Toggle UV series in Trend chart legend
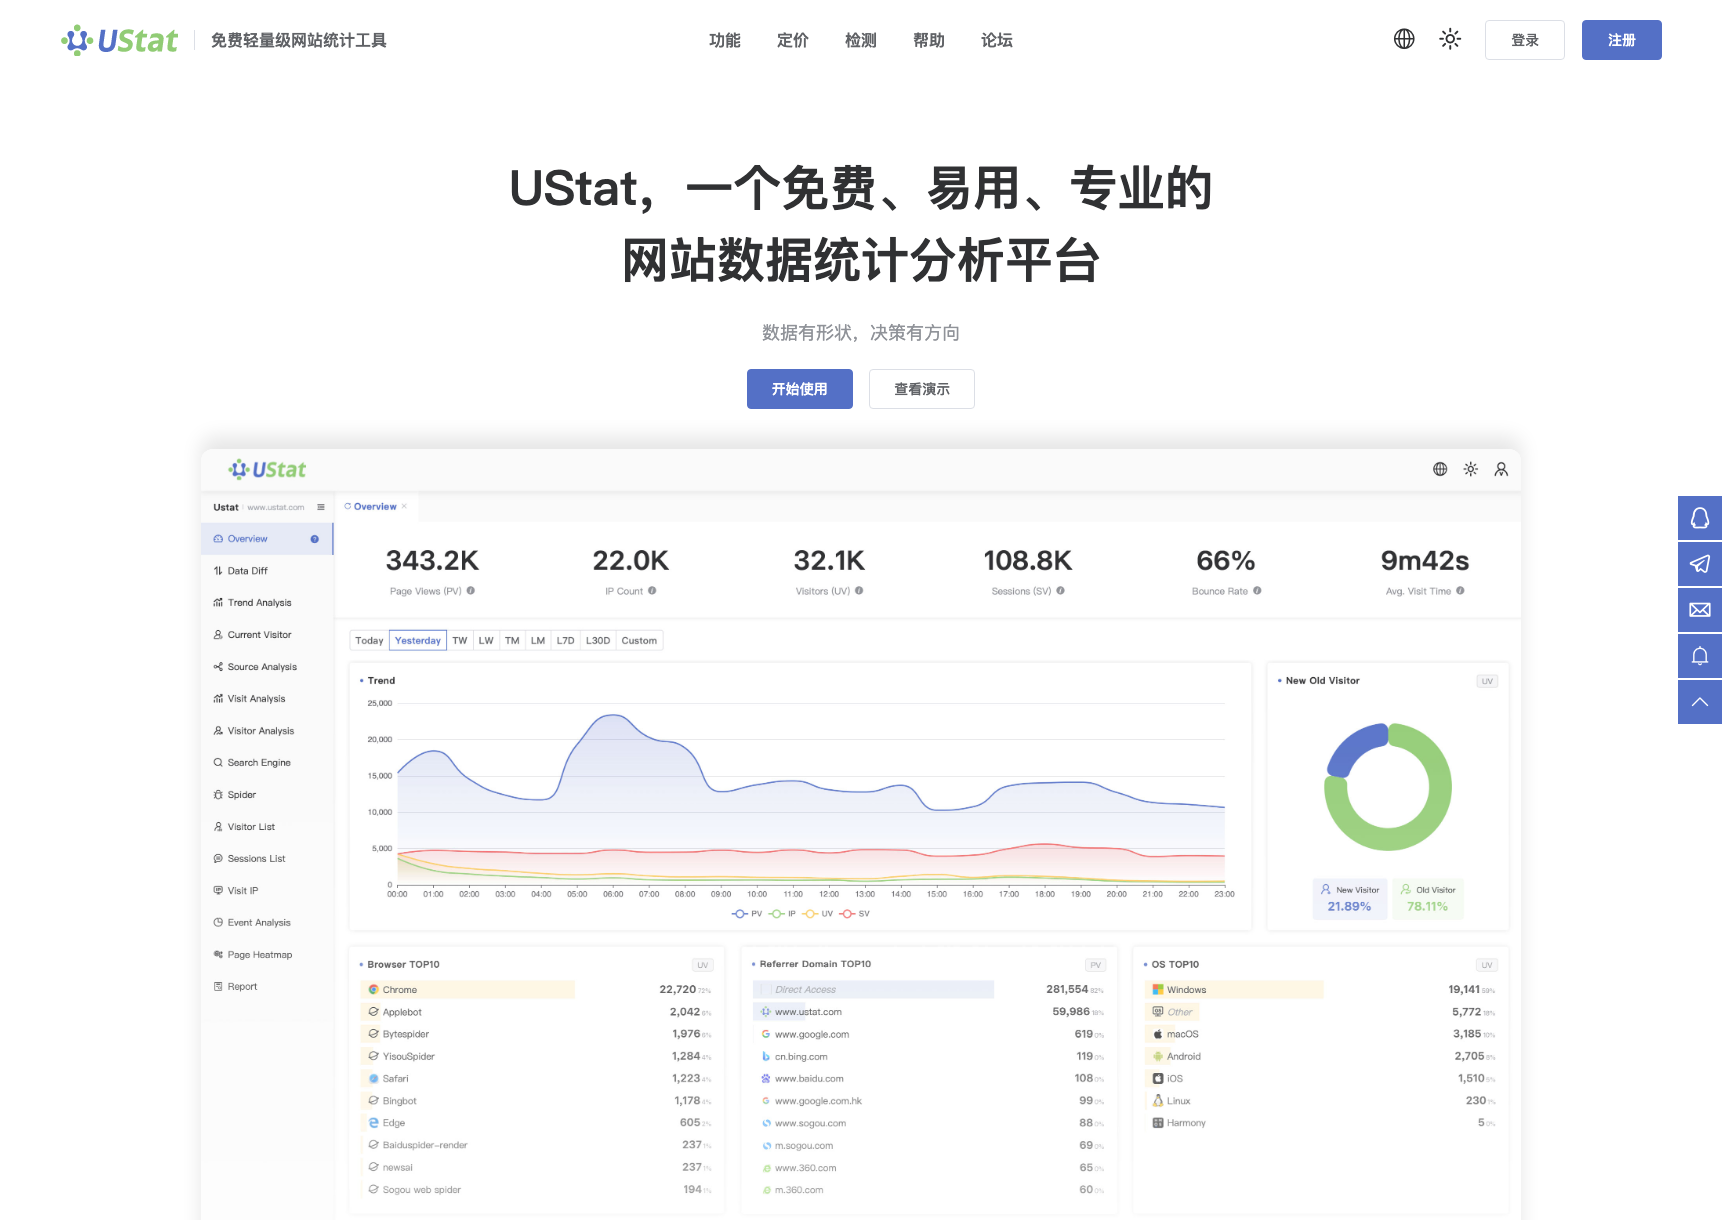This screenshot has width=1722, height=1220. (x=818, y=914)
